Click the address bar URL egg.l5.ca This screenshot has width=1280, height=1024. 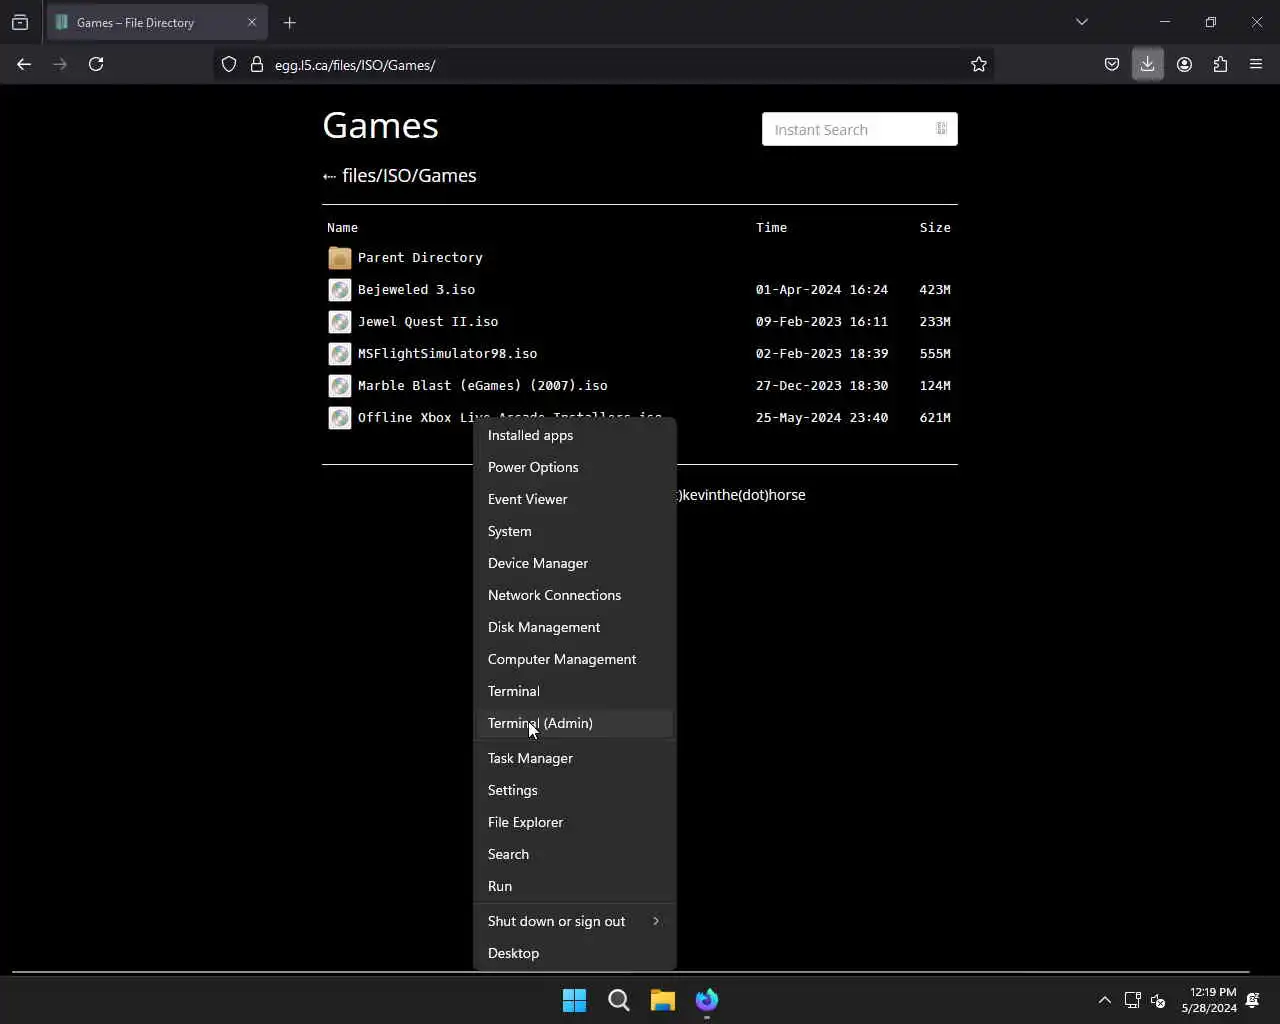[x=355, y=65]
